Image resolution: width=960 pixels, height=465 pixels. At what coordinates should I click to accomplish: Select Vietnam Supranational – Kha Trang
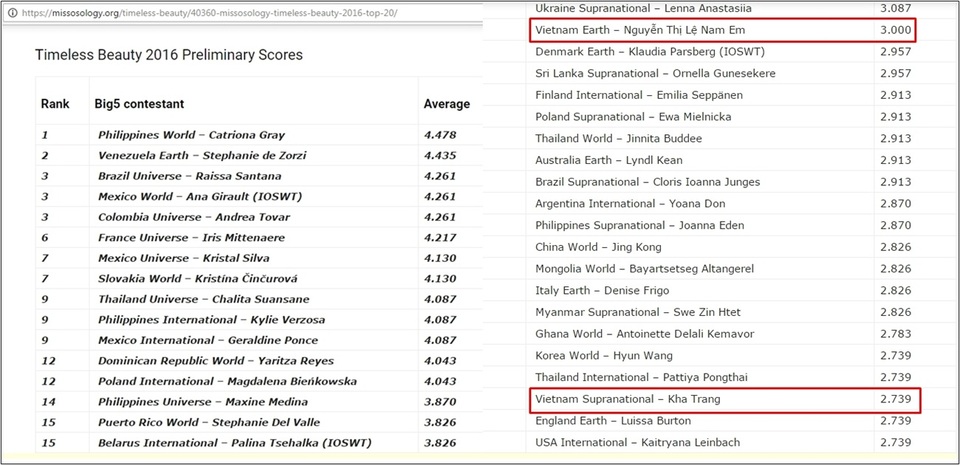point(628,399)
